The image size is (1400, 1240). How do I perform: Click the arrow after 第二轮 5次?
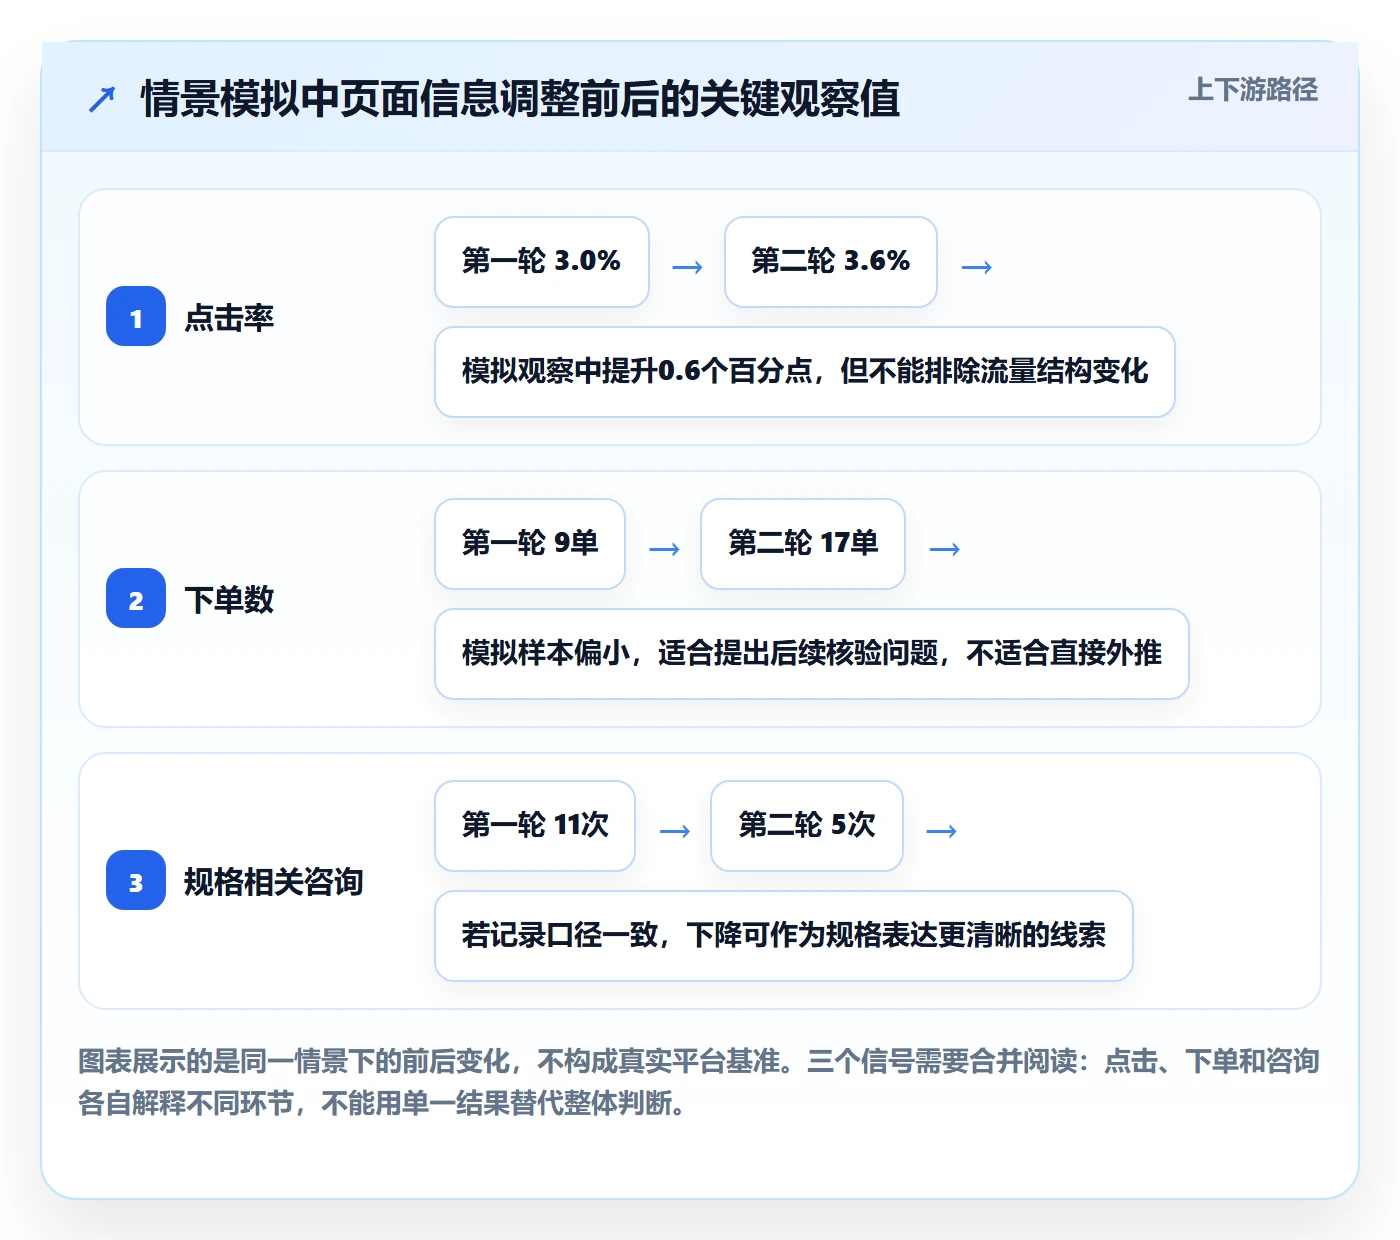(942, 831)
